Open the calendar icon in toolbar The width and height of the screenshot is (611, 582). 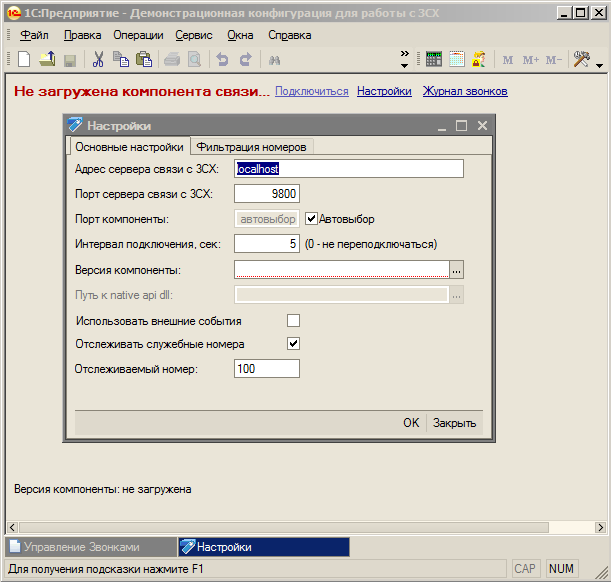pos(456,60)
